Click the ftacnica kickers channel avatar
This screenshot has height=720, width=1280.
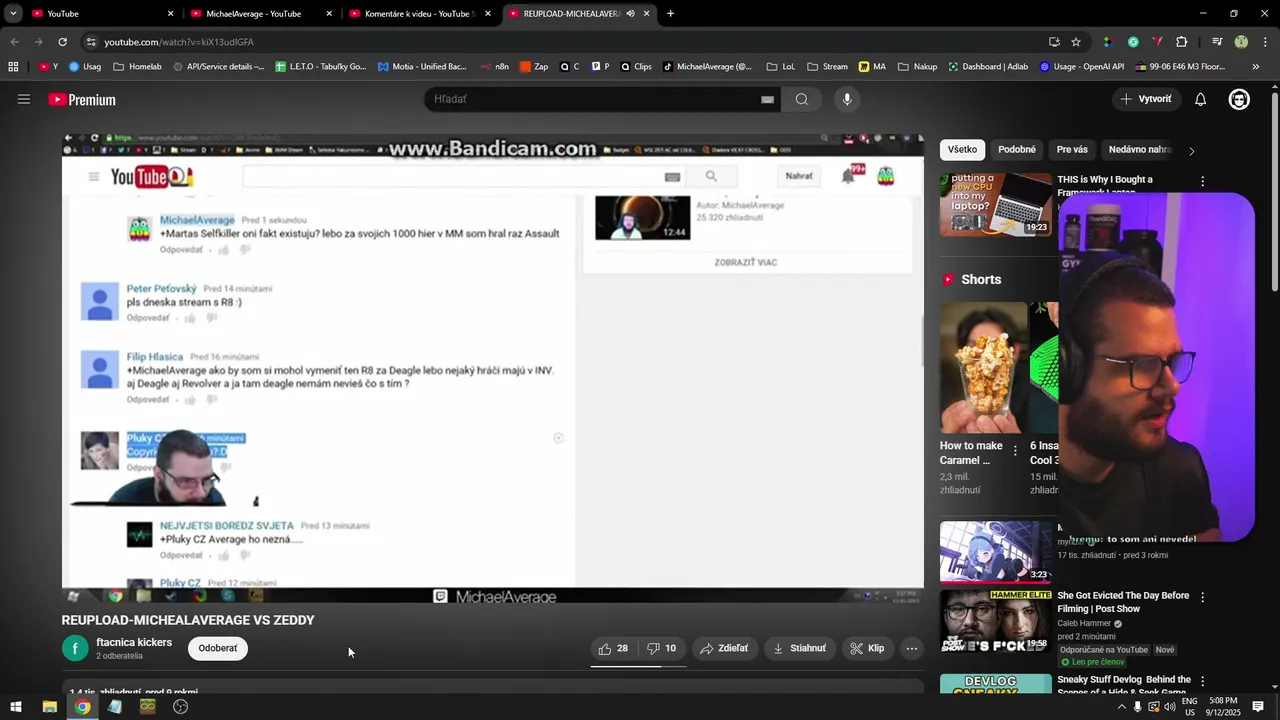[x=75, y=648]
